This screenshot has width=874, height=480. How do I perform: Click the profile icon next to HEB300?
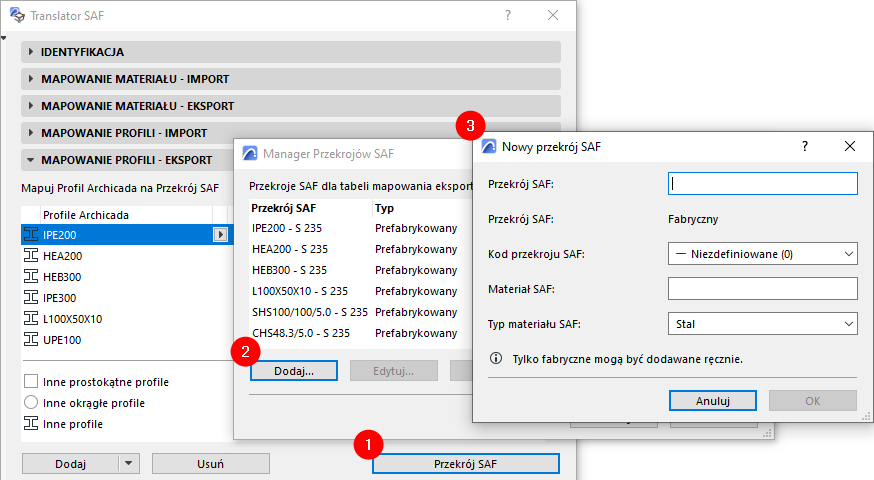pyautogui.click(x=30, y=277)
